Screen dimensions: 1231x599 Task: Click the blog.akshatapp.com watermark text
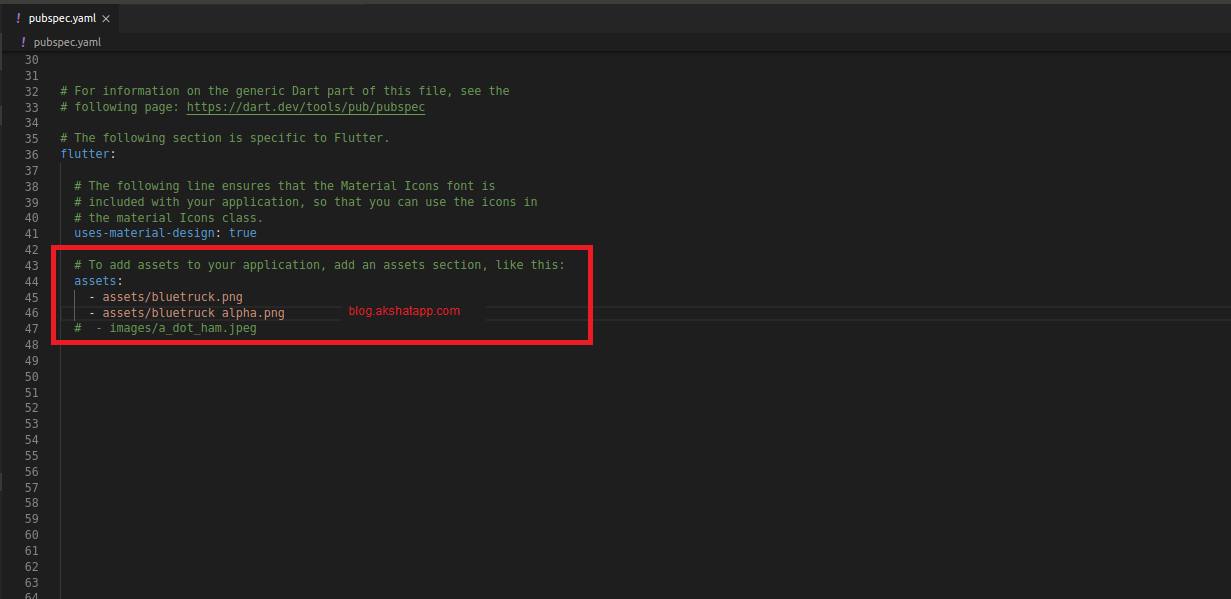pos(404,311)
